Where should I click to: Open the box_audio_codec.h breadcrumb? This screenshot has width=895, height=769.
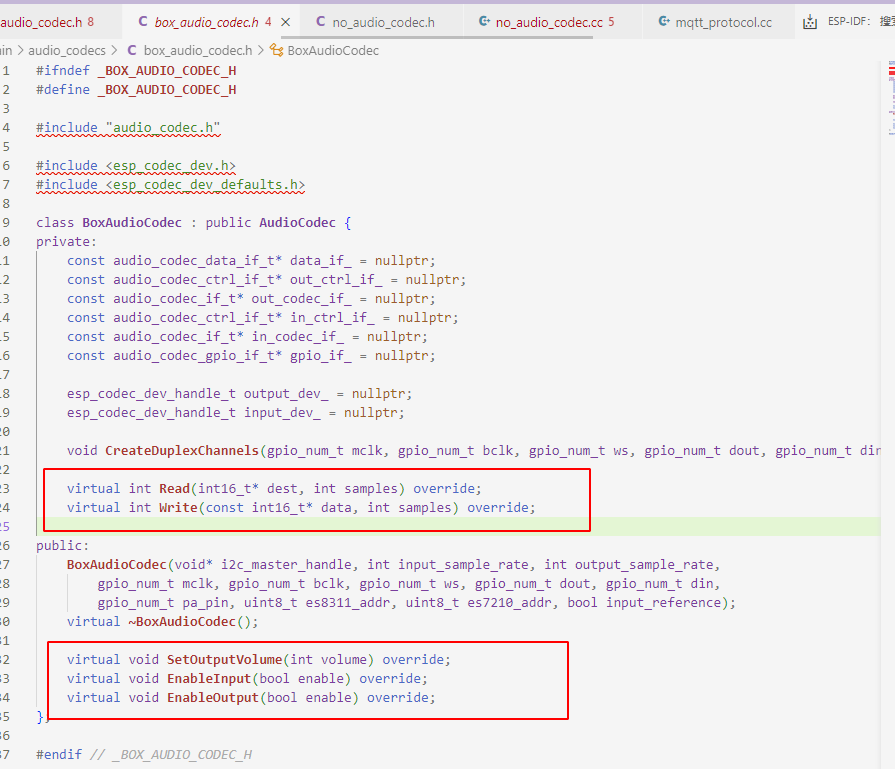[x=197, y=50]
